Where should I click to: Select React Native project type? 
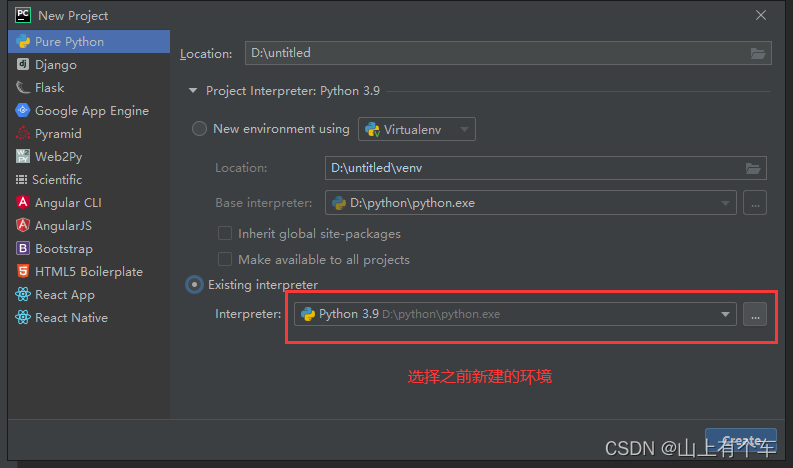point(89,318)
